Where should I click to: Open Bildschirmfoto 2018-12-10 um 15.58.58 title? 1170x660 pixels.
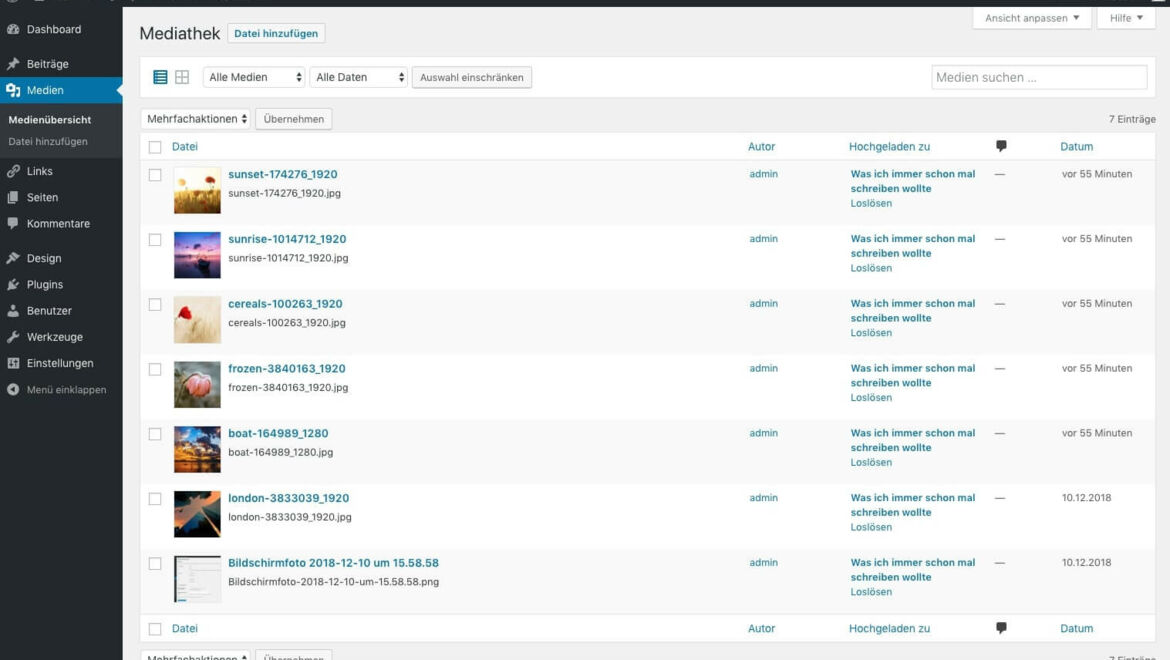334,563
